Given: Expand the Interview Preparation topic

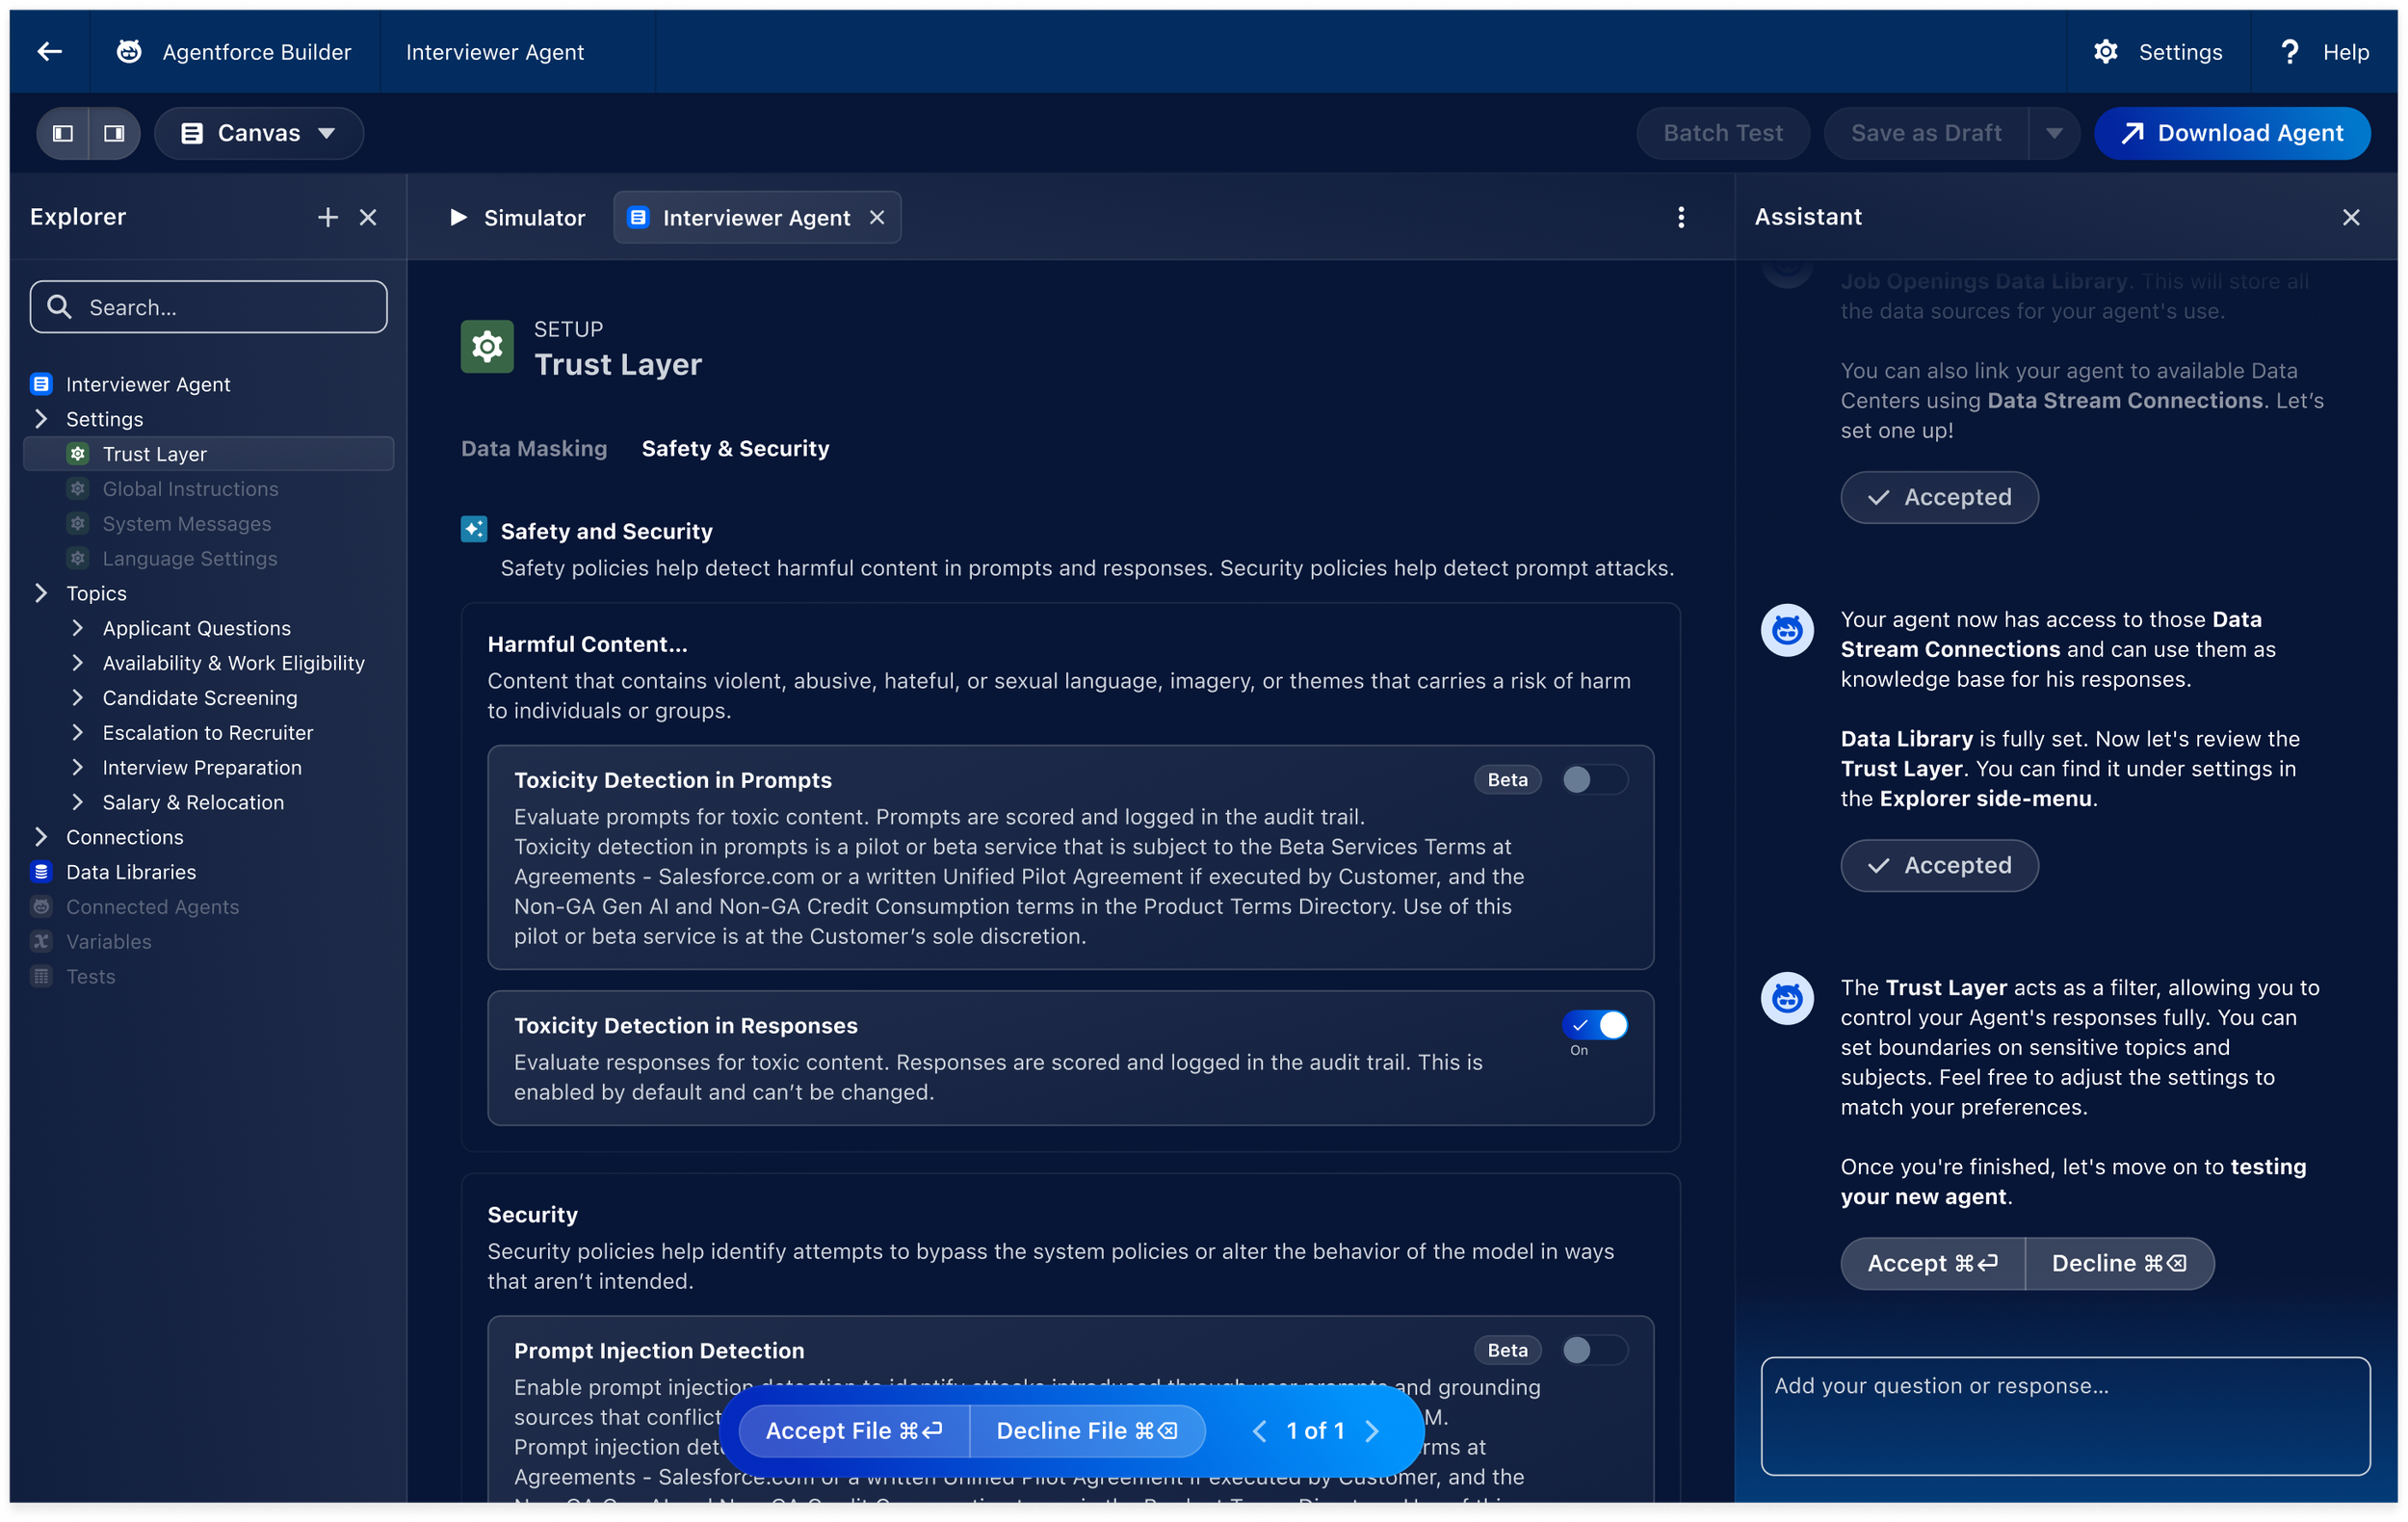Looking at the screenshot, I should pyautogui.click(x=78, y=767).
